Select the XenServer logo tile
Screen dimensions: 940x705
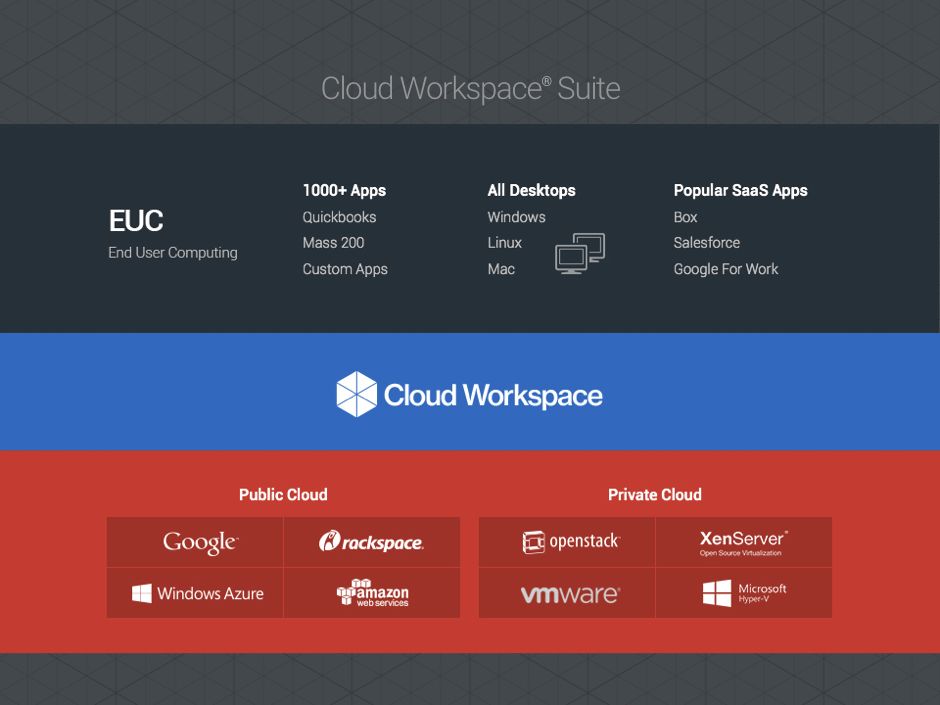(x=744, y=542)
